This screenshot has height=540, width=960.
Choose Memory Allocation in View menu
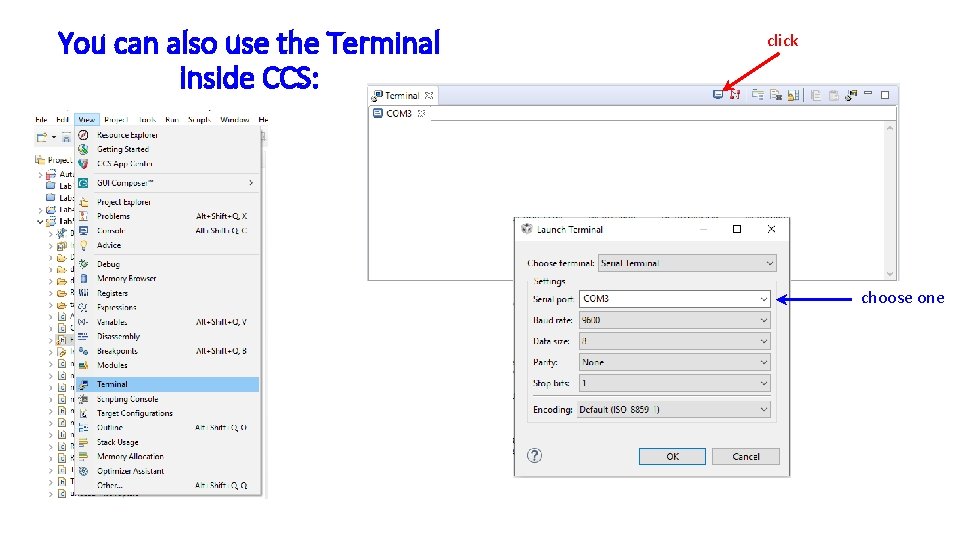coord(168,456)
